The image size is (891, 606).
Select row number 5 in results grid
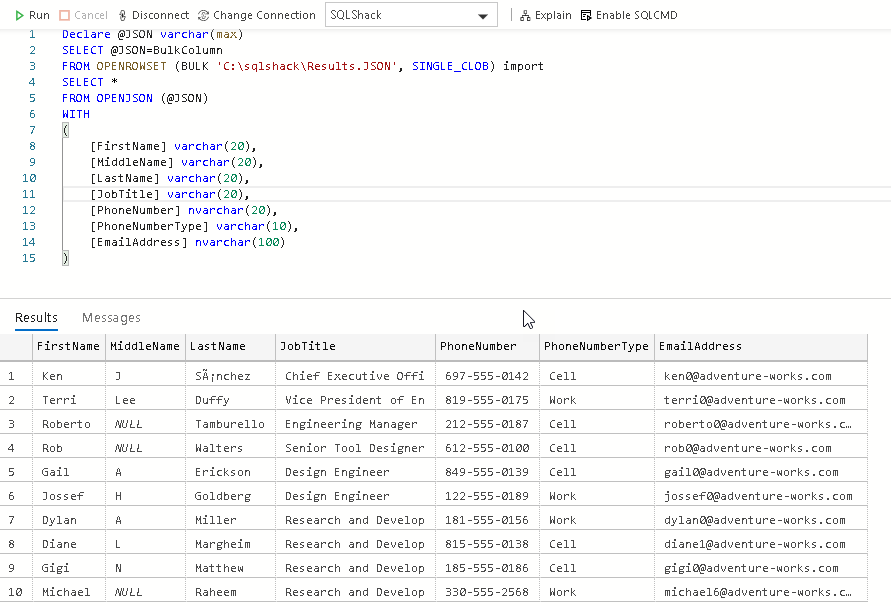12,472
